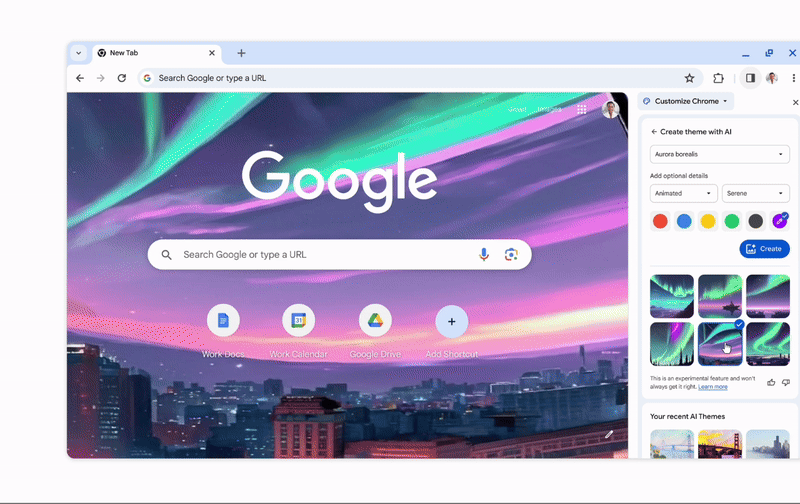Click the forward navigation arrow

101,78
